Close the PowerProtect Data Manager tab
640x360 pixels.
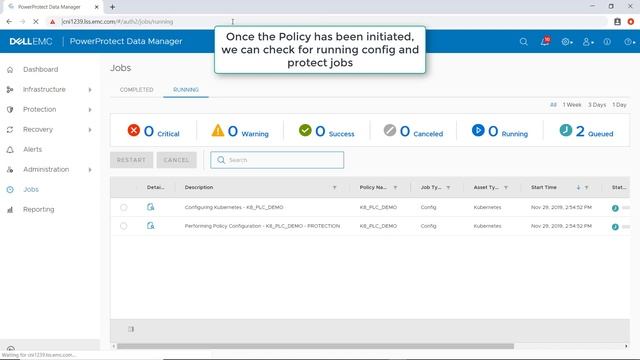click(x=96, y=7)
